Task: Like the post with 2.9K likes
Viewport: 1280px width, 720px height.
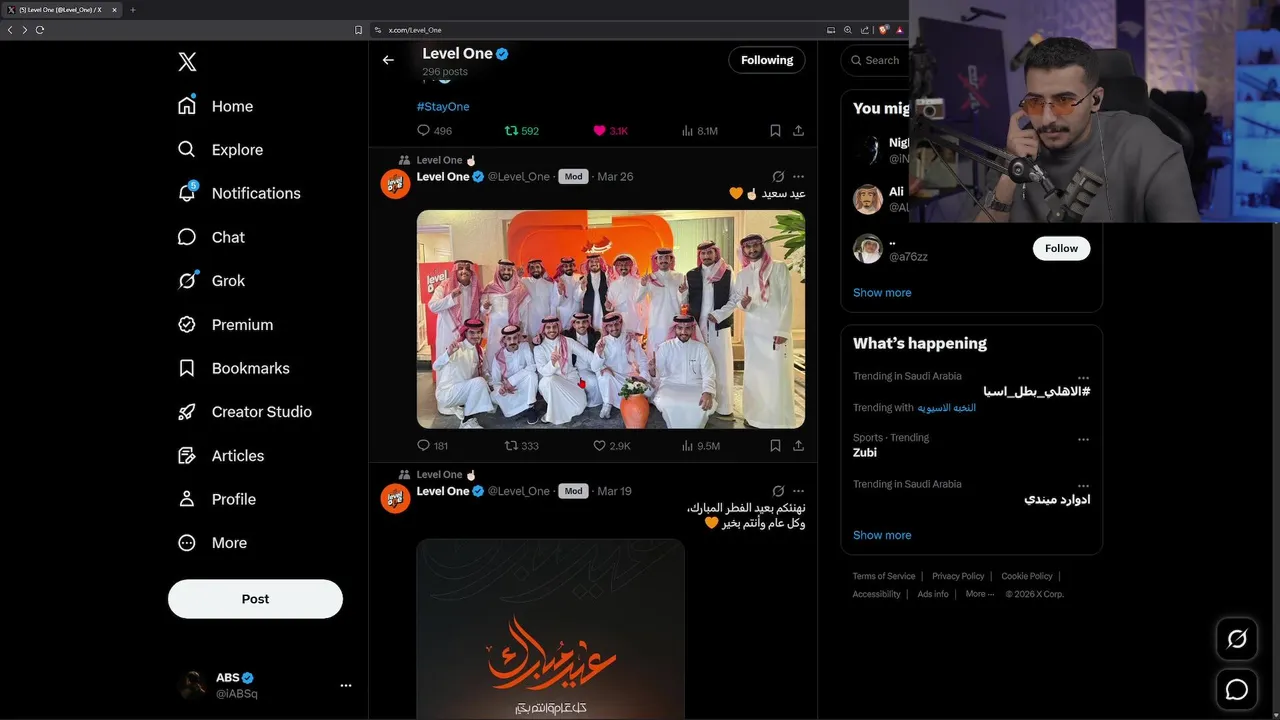Action: pyautogui.click(x=611, y=446)
